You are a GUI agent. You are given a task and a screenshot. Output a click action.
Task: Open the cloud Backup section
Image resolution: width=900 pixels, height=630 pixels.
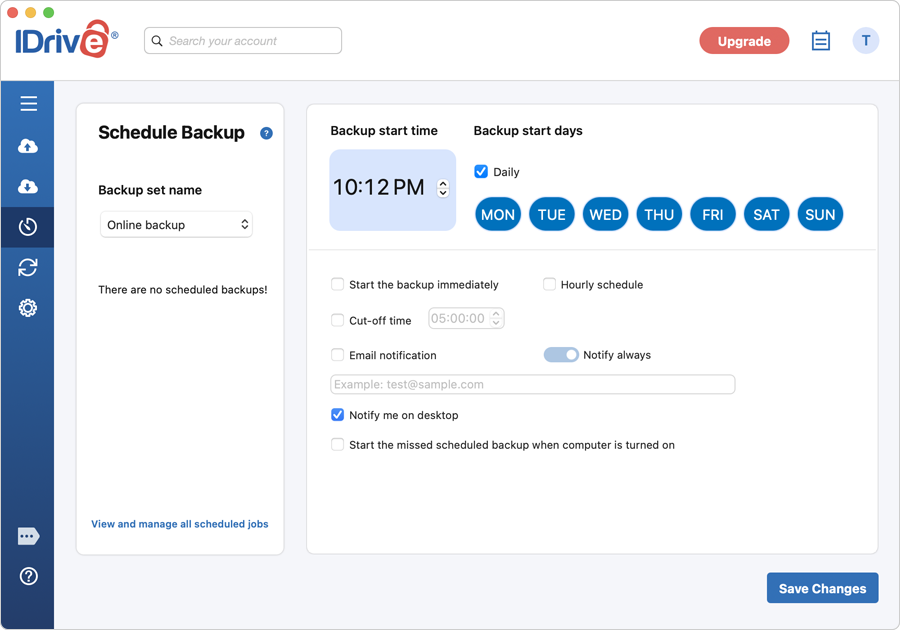[x=28, y=146]
